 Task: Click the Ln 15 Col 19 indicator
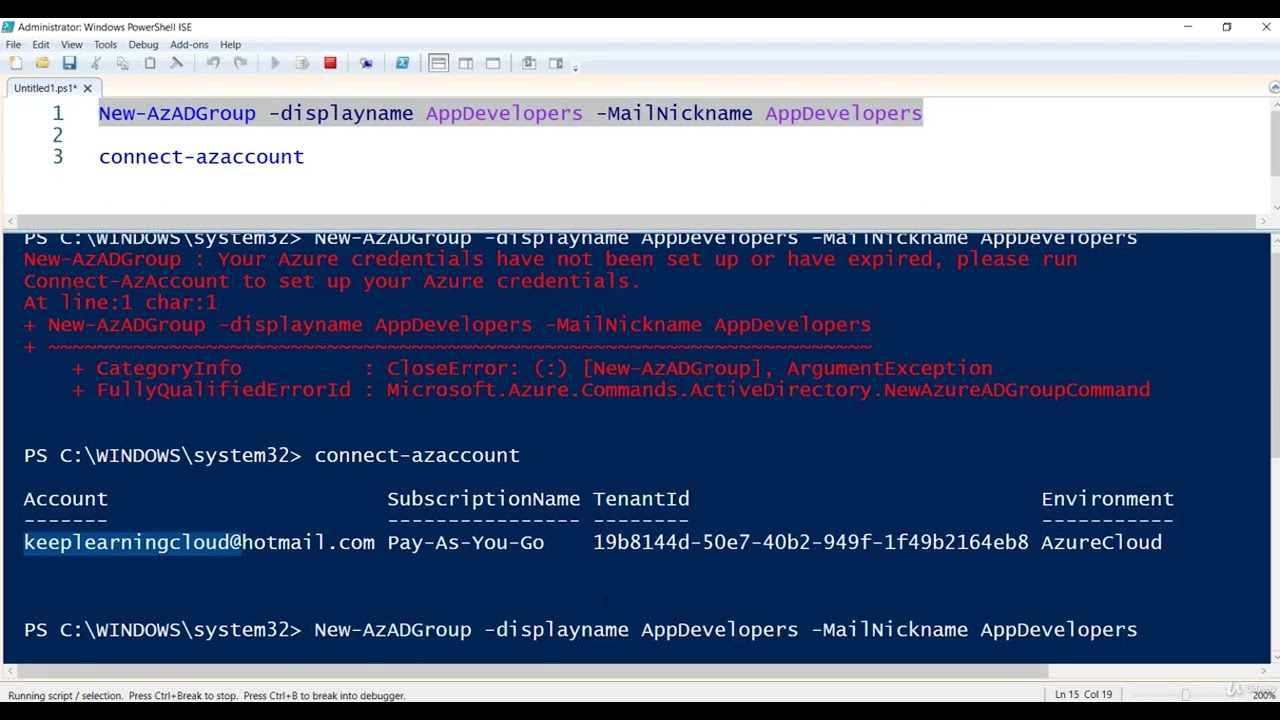(x=1083, y=694)
